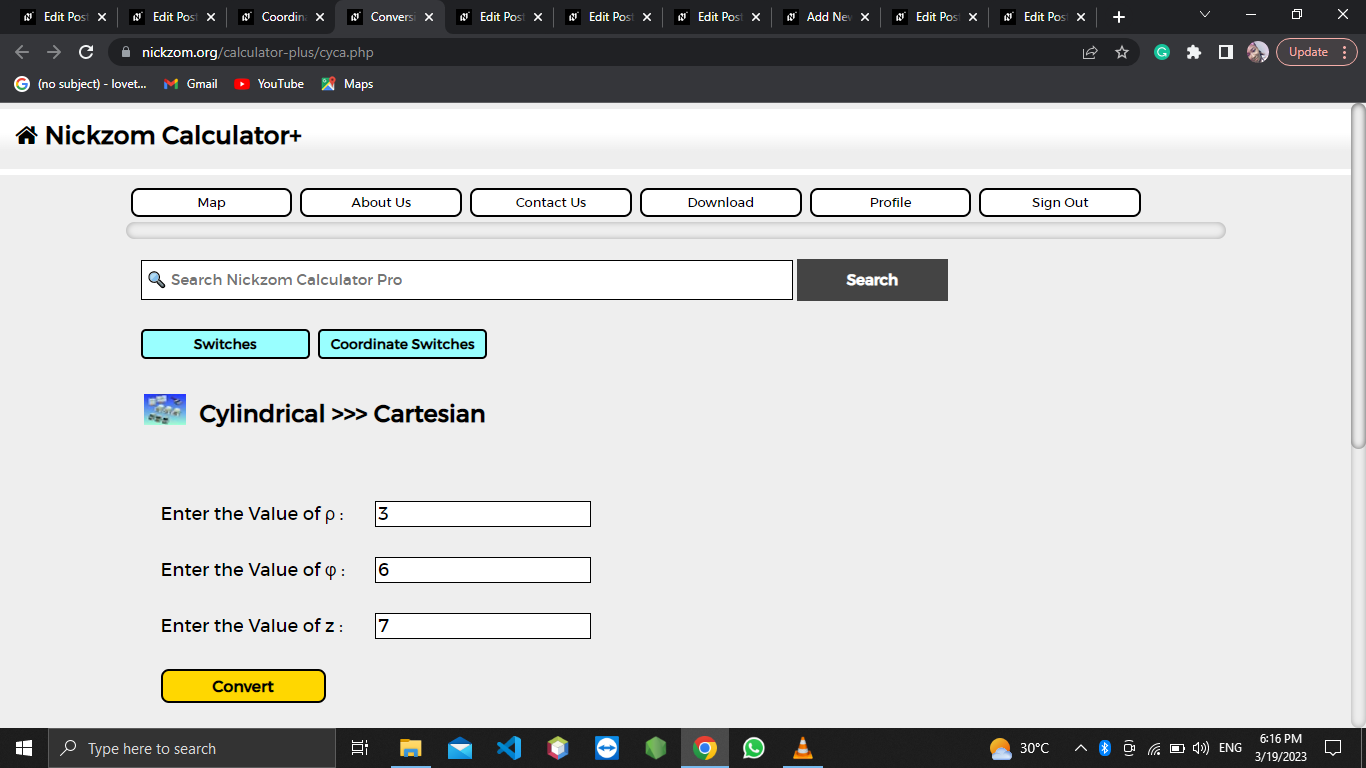Click the browser address bar URL
Viewport: 1366px width, 768px height.
[258, 52]
